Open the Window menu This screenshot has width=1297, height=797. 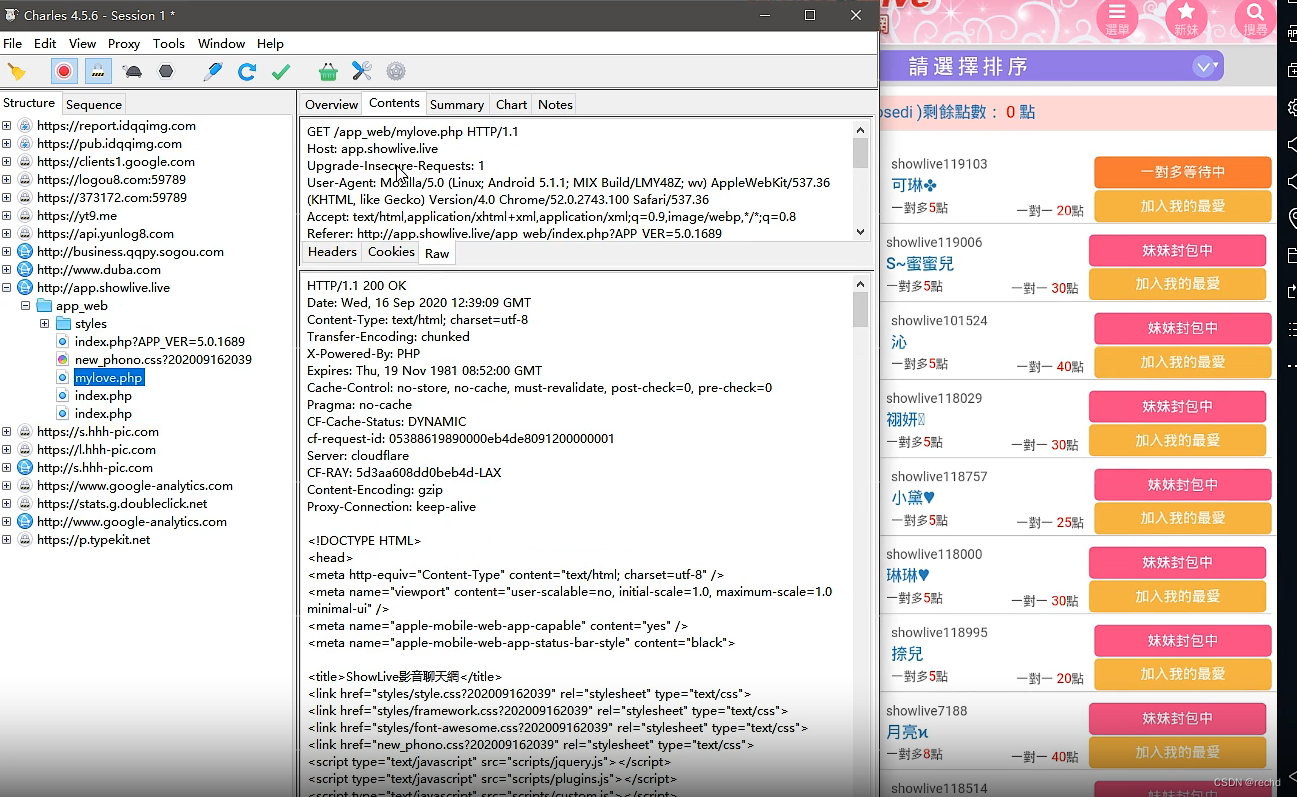(221, 44)
